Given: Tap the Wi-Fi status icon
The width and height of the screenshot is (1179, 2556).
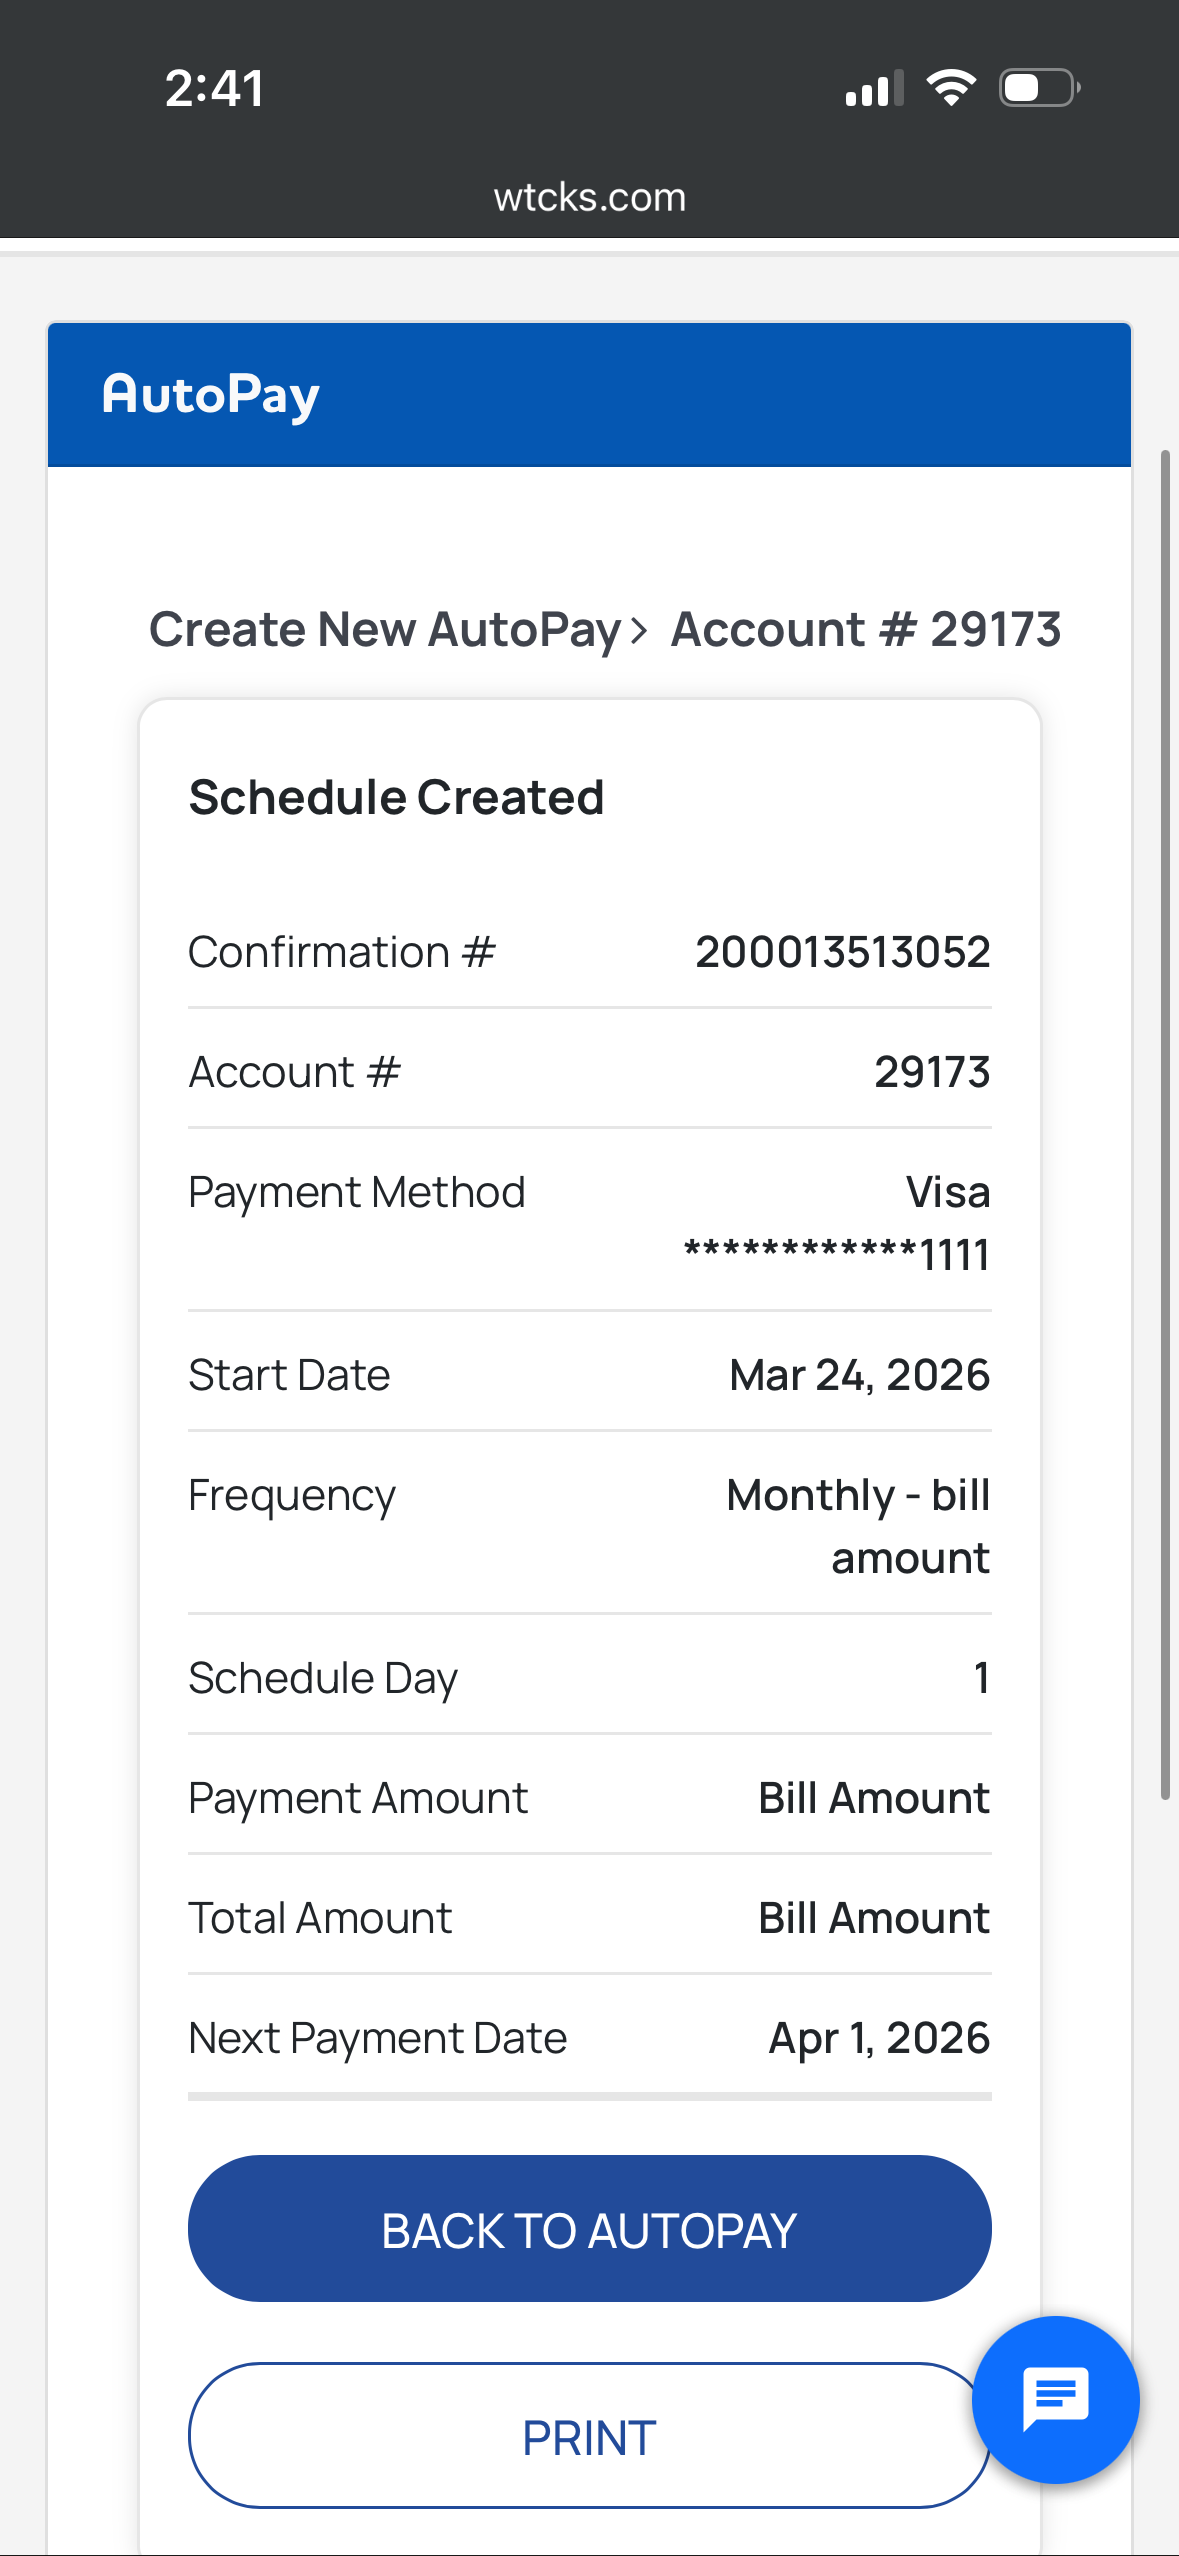Looking at the screenshot, I should tap(951, 88).
